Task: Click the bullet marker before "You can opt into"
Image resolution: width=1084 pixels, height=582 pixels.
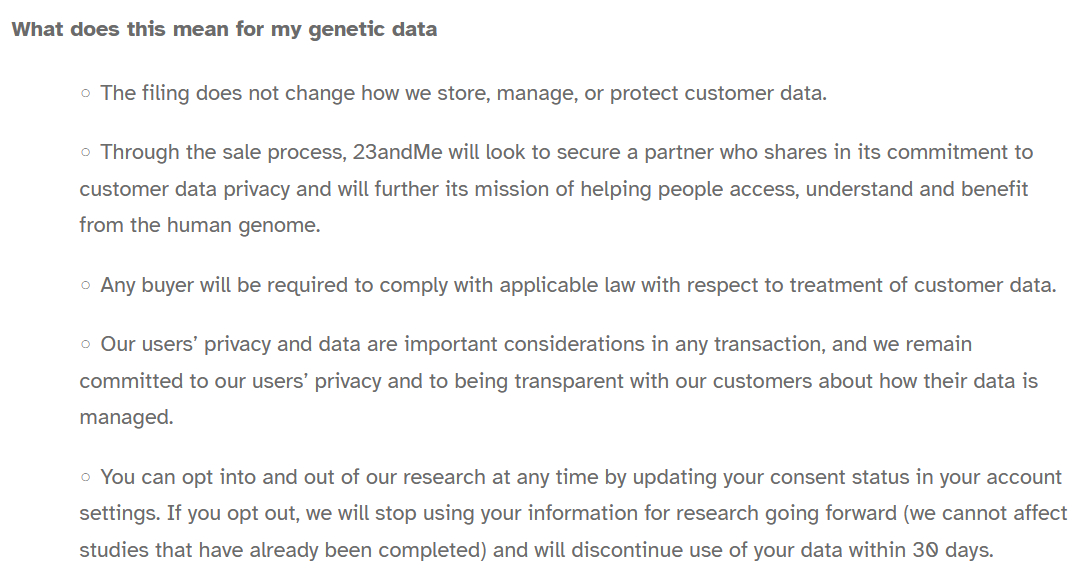Action: tap(86, 478)
